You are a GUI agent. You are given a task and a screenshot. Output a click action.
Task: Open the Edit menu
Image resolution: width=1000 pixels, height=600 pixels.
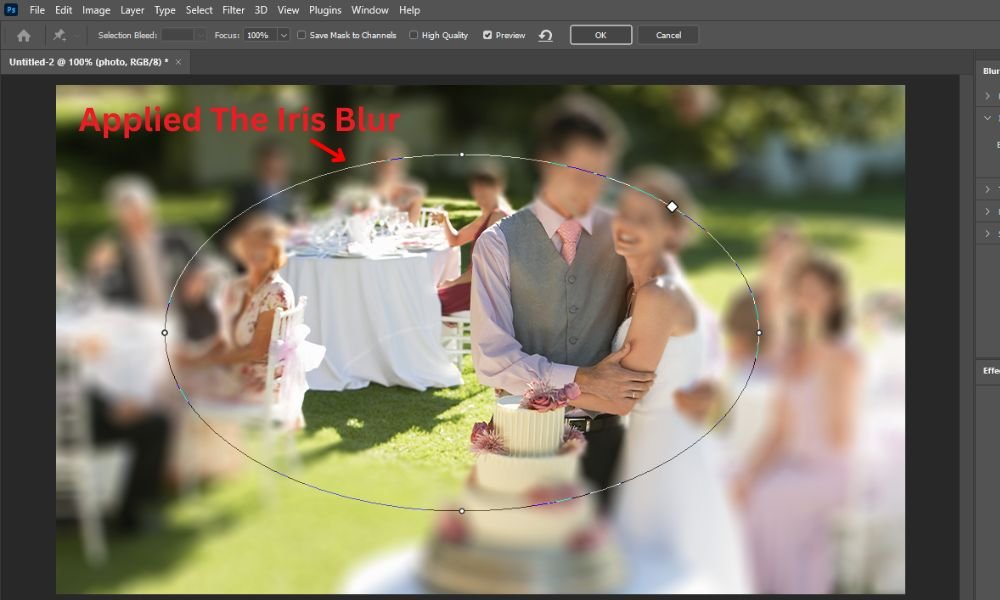(63, 10)
